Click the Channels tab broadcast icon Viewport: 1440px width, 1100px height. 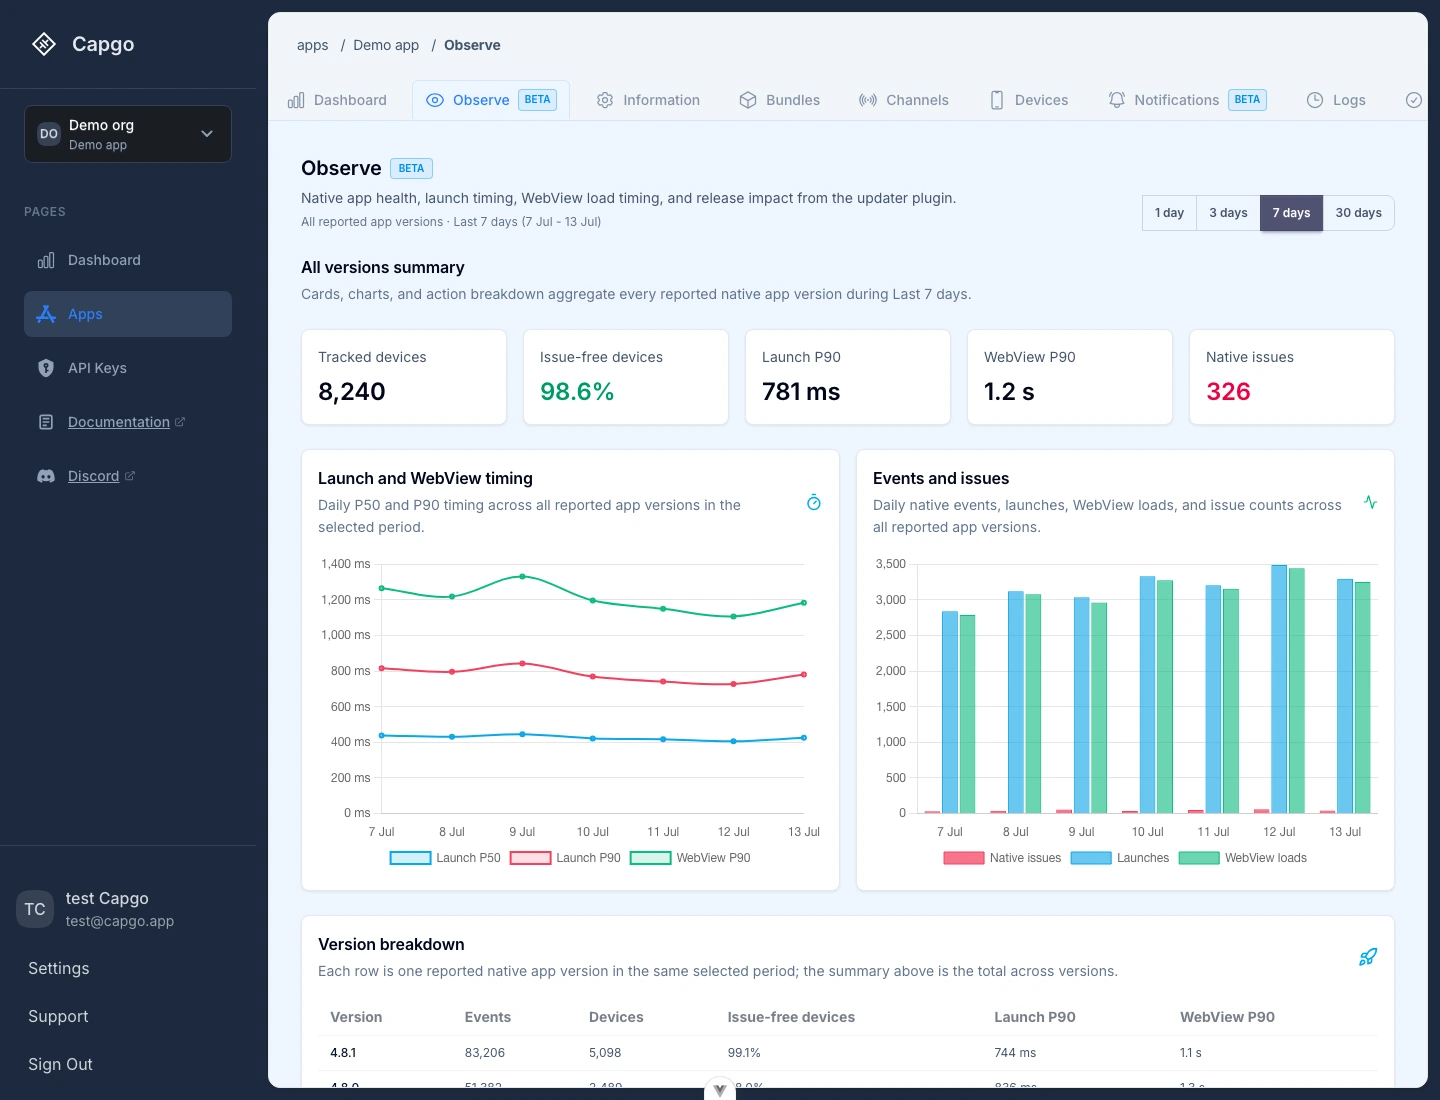(x=868, y=100)
